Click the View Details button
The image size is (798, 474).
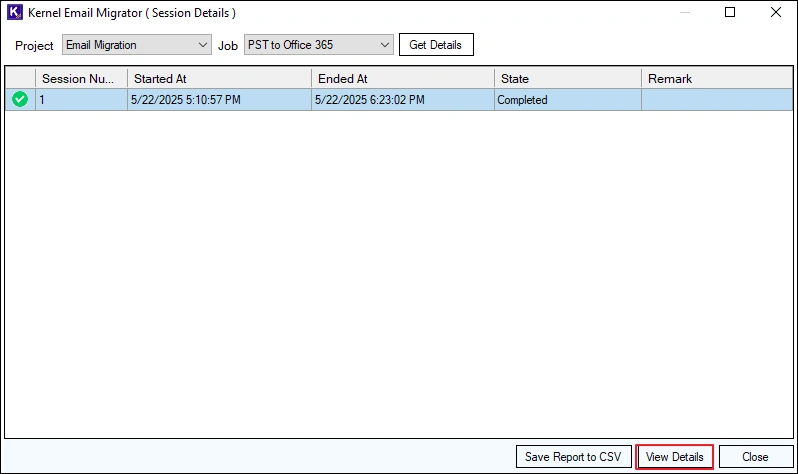[x=674, y=457]
